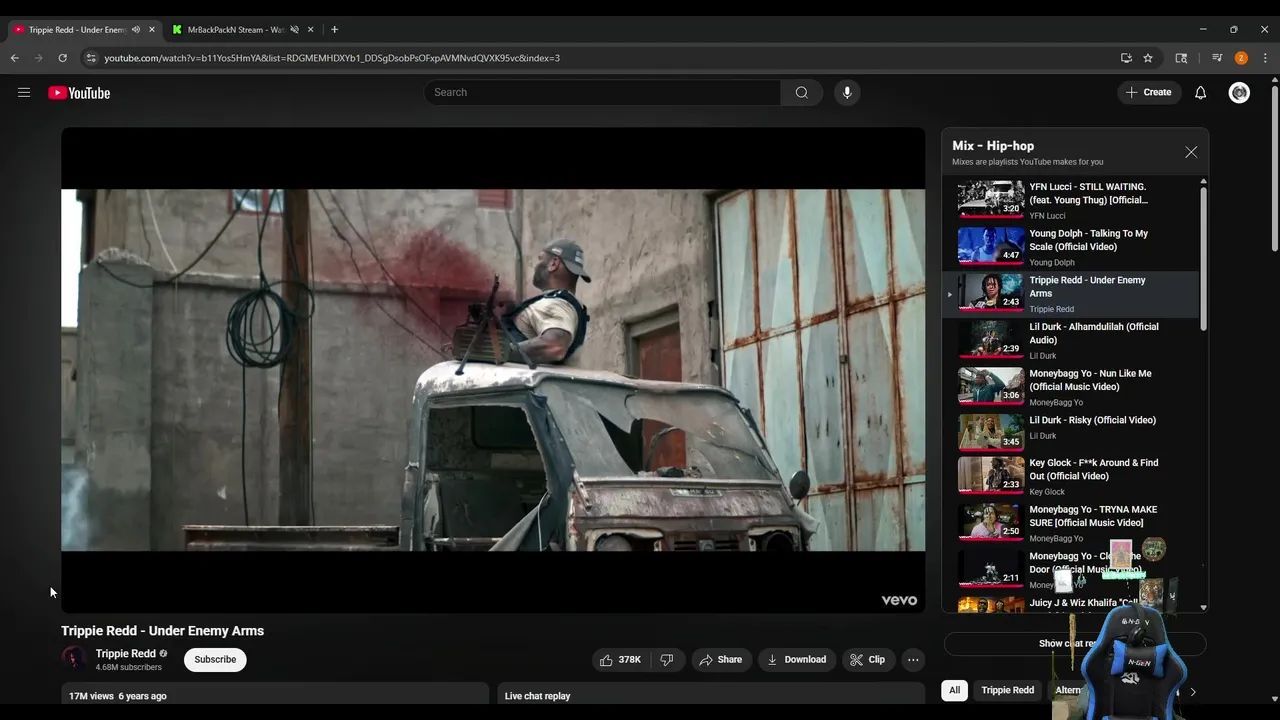Click the search magnifier button

coord(801,92)
